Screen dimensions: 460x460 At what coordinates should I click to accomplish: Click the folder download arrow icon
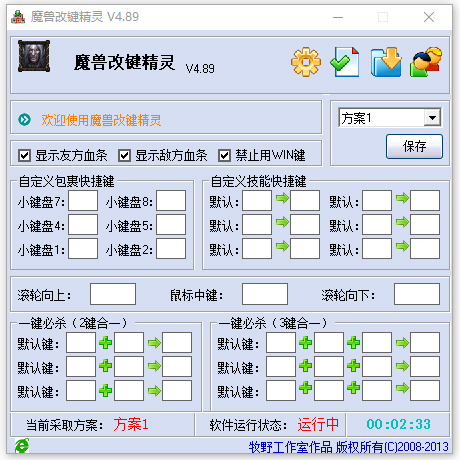pyautogui.click(x=386, y=62)
